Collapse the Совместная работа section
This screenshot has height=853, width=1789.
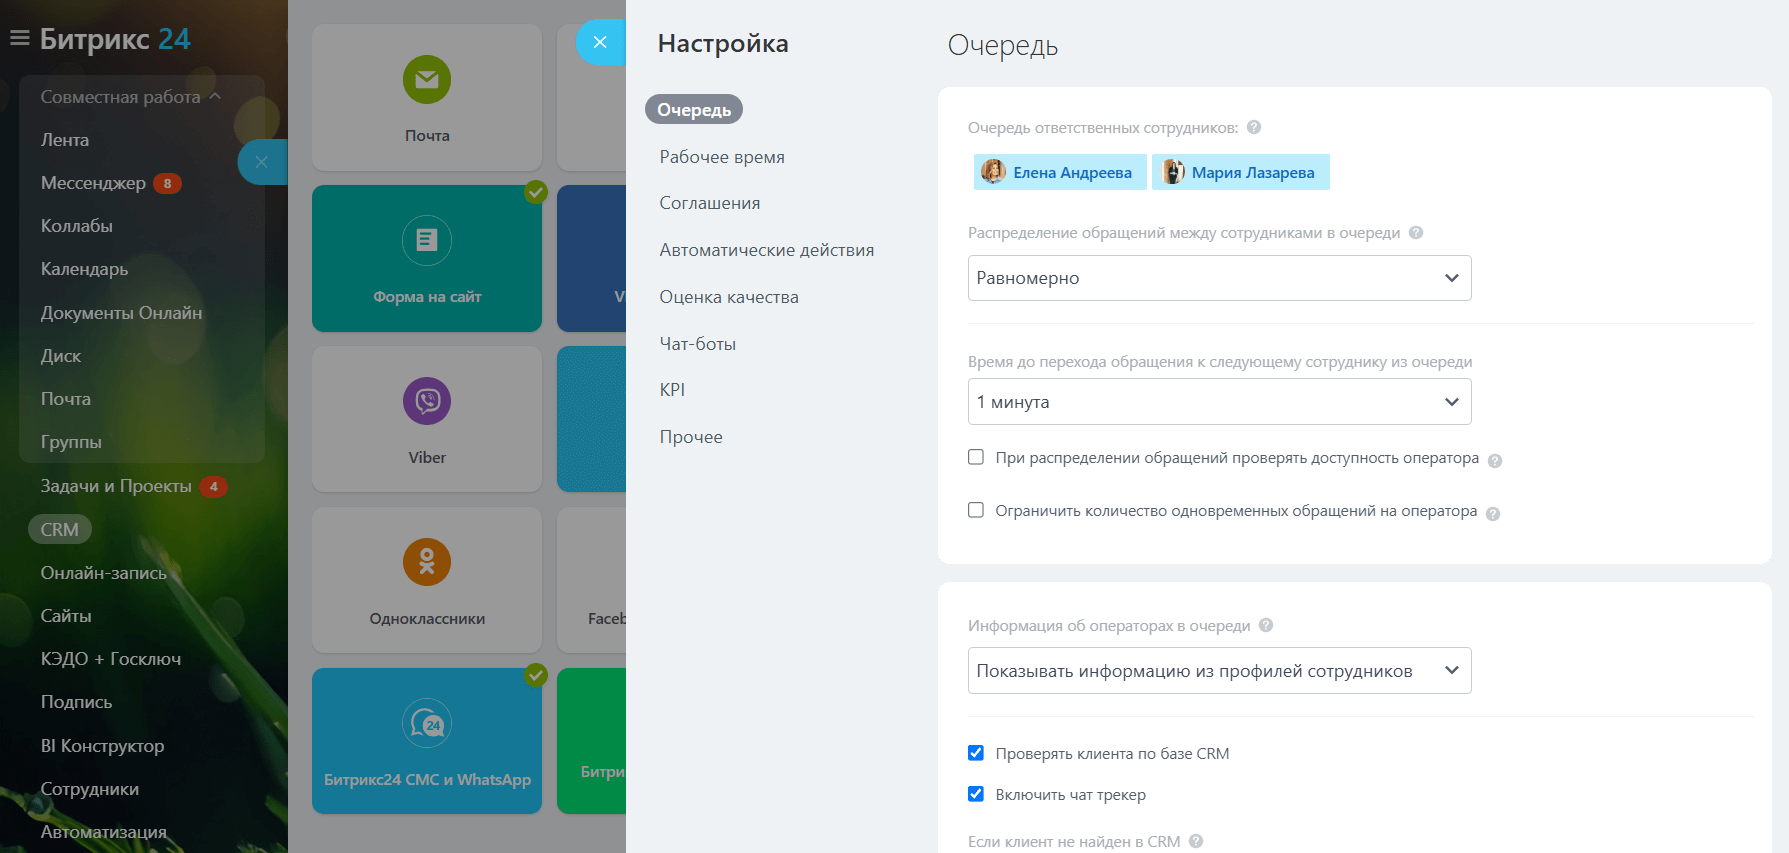point(131,97)
